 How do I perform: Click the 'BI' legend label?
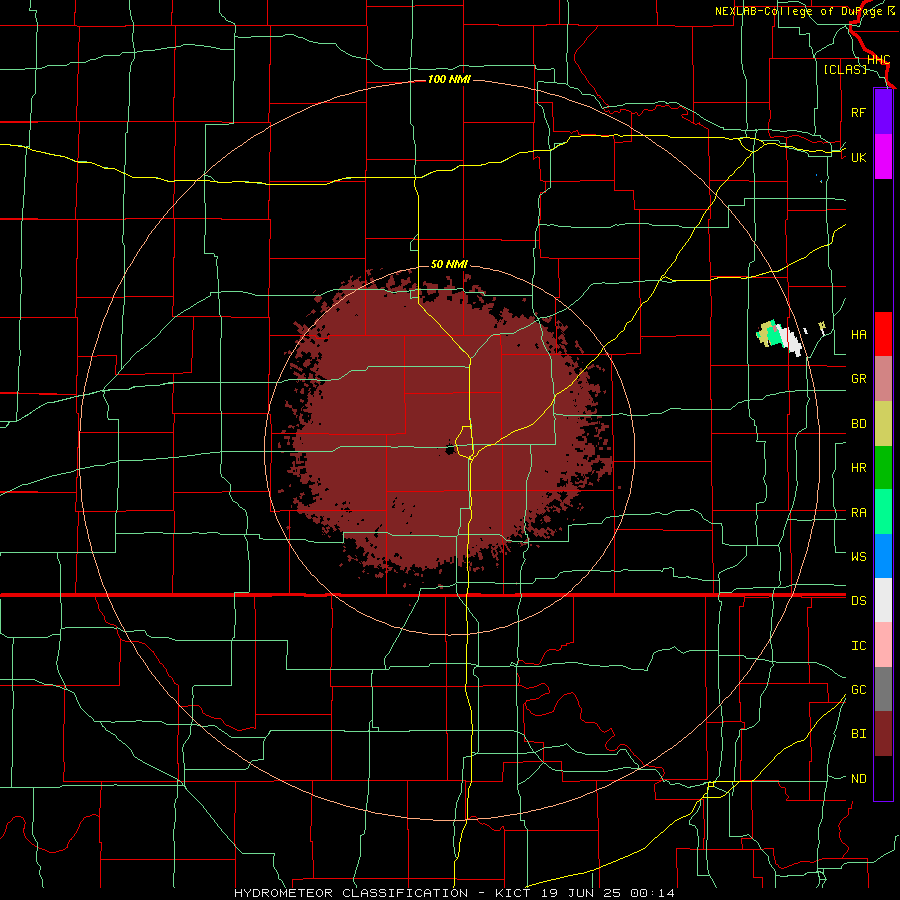(x=858, y=734)
